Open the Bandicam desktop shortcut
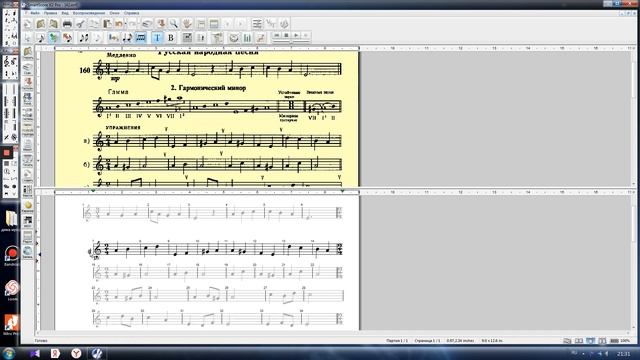This screenshot has height=360, width=640. point(11,256)
